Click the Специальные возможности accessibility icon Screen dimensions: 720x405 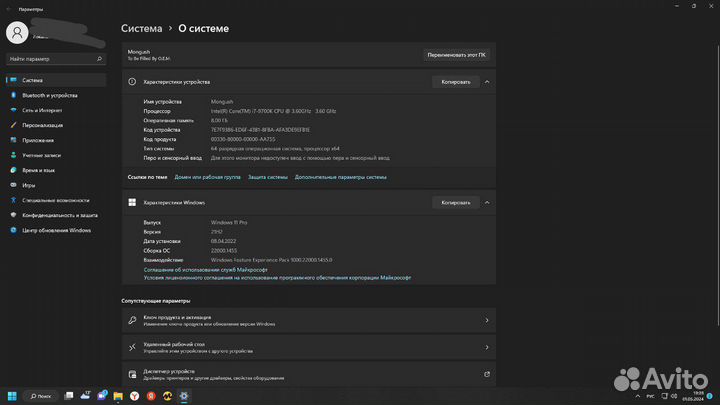(x=13, y=200)
